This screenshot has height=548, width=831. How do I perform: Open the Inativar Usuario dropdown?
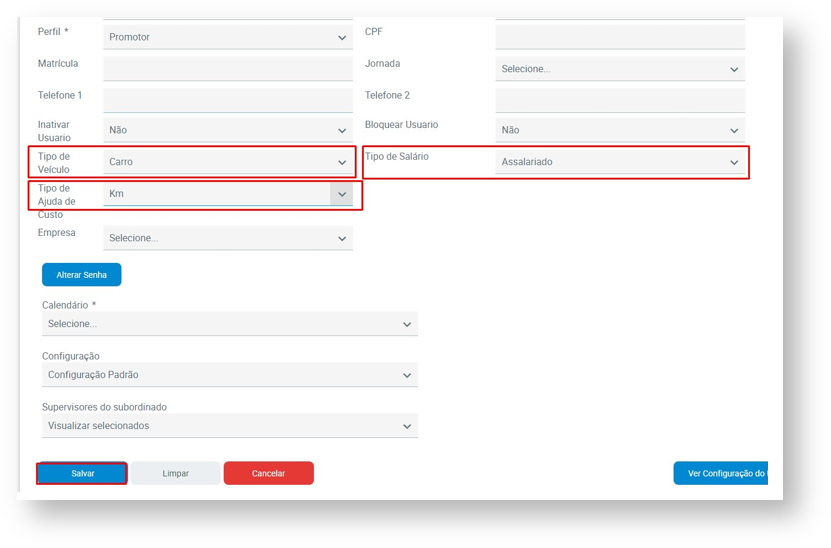tap(228, 130)
